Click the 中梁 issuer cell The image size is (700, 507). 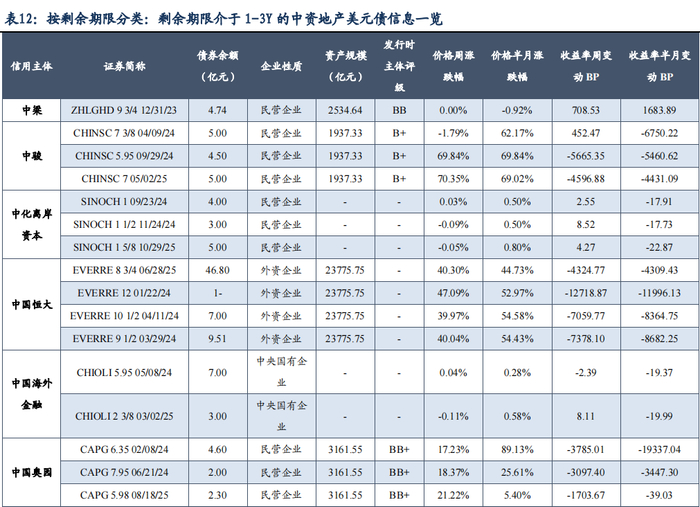pyautogui.click(x=32, y=110)
